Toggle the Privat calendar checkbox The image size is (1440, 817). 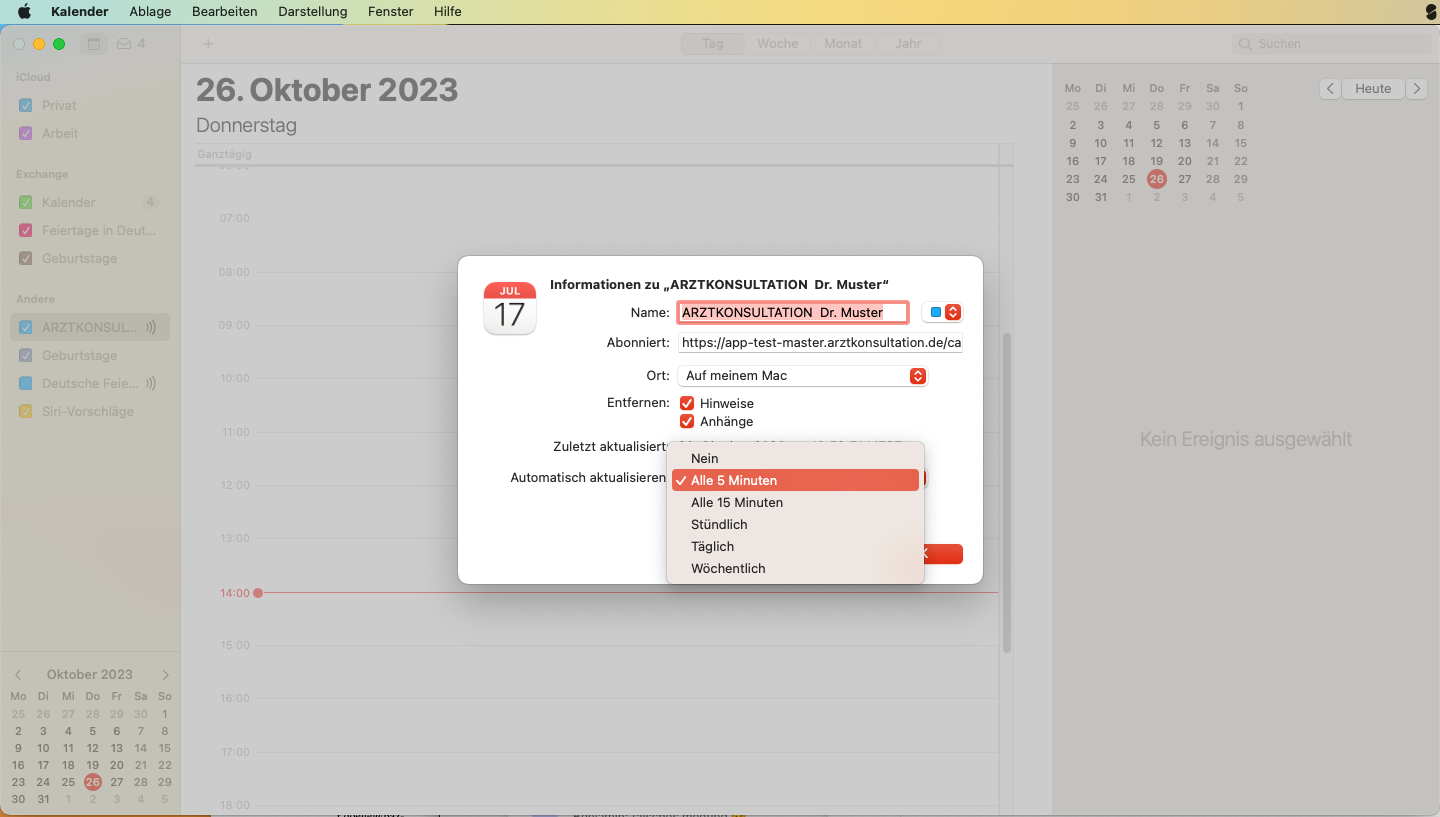point(26,105)
